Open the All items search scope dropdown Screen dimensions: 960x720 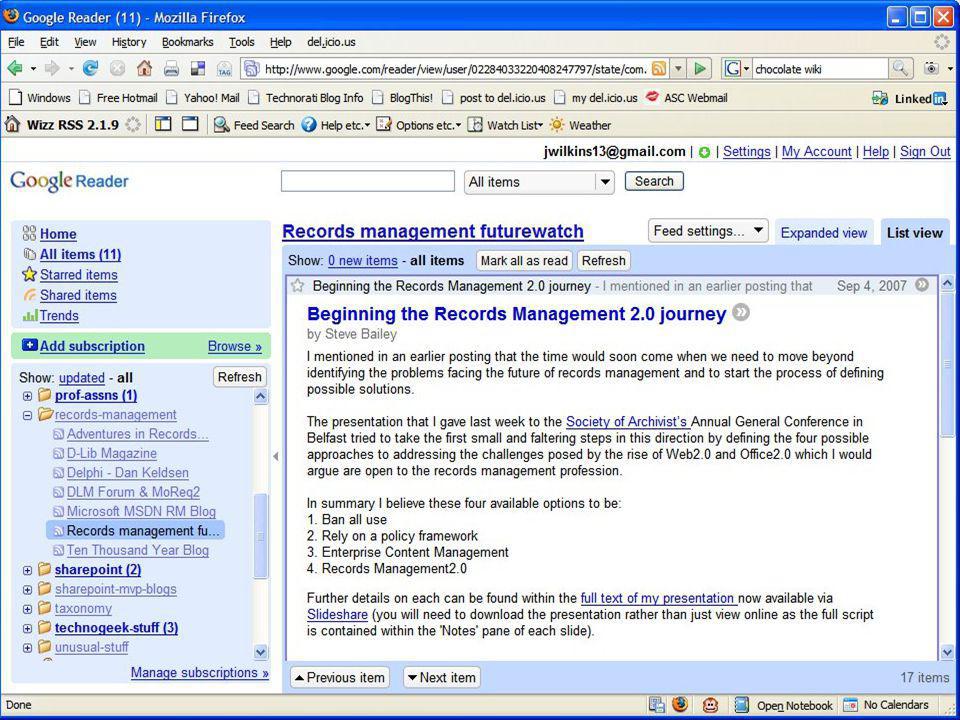539,182
